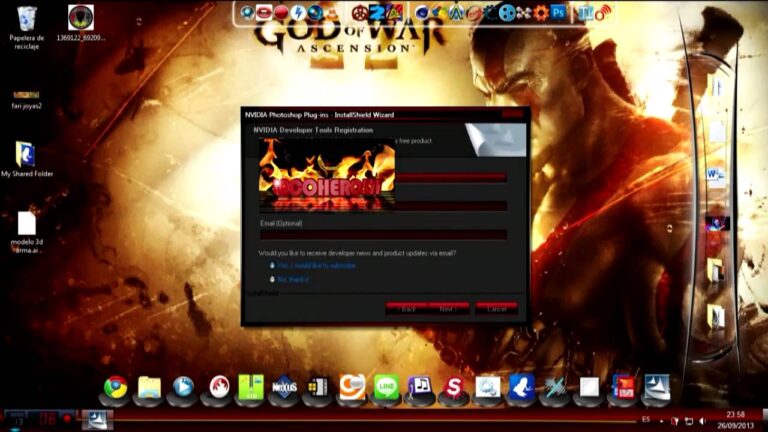Open the LINE messenger icon in the dock

[x=386, y=387]
